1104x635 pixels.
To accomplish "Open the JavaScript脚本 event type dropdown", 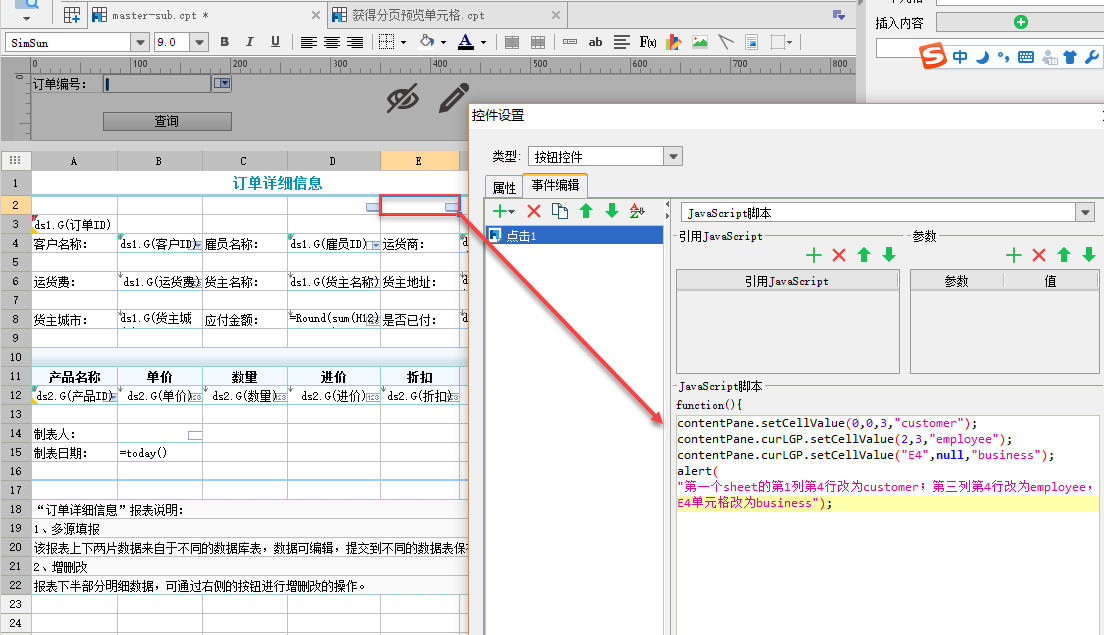I will tap(1085, 213).
